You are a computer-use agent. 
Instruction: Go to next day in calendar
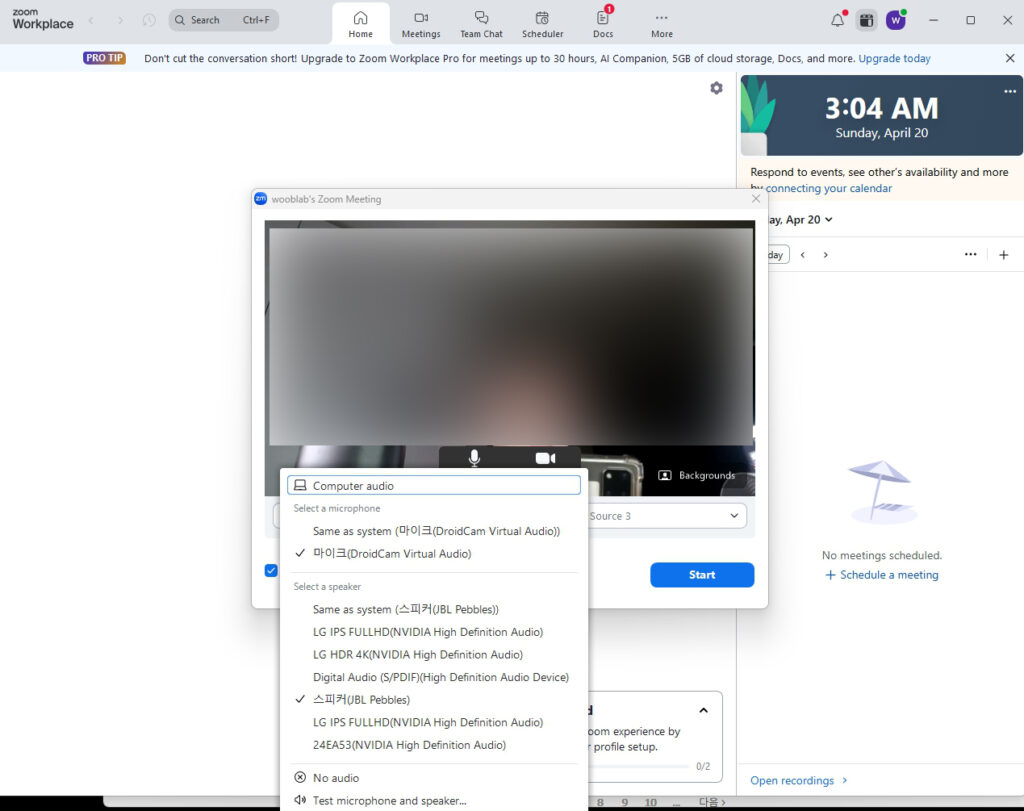(x=825, y=255)
